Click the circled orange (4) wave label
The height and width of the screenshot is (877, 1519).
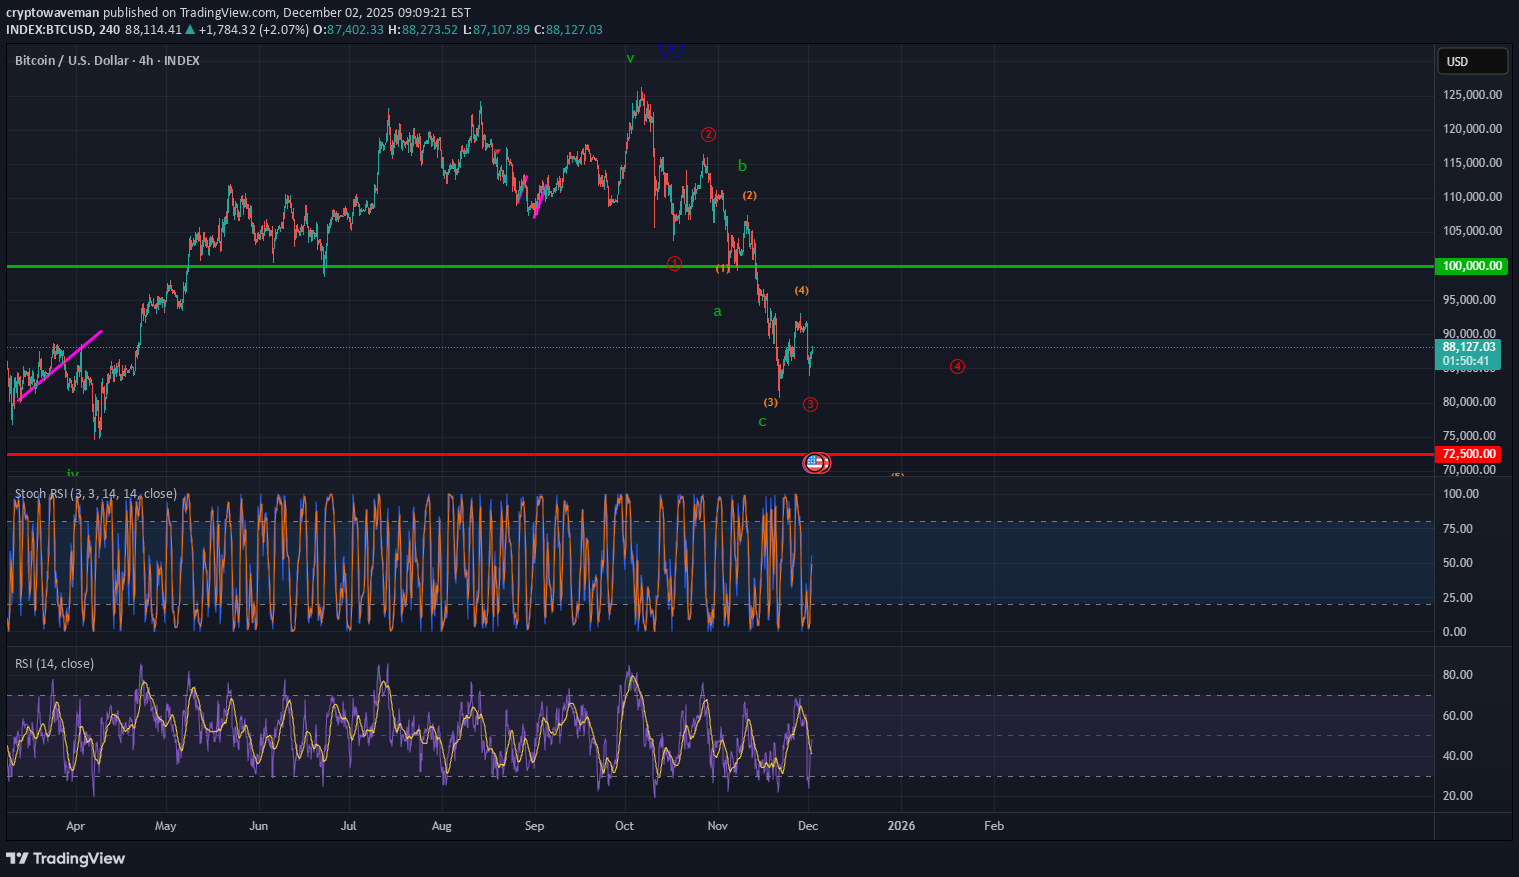[x=801, y=290]
